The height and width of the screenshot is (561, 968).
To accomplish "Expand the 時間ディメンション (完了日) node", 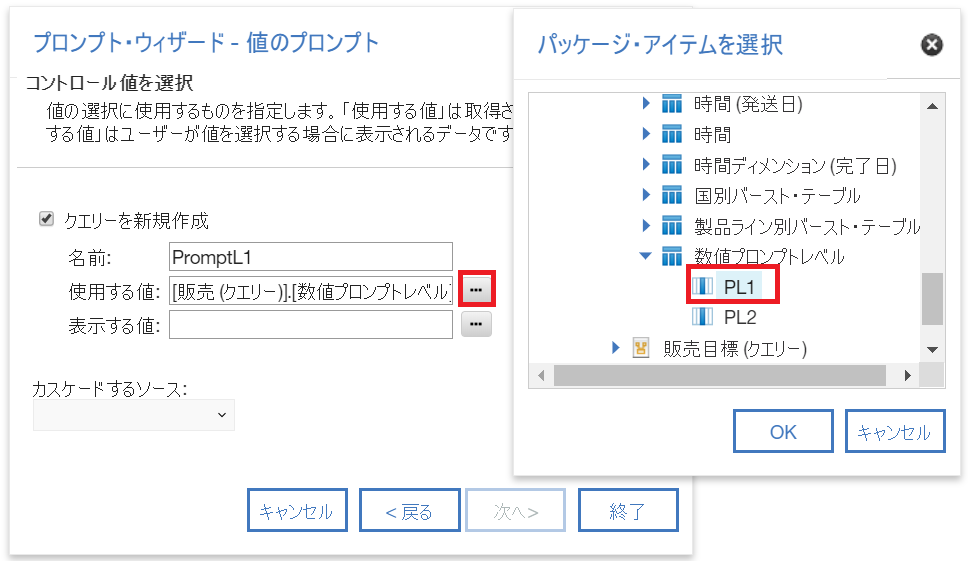I will point(646,164).
